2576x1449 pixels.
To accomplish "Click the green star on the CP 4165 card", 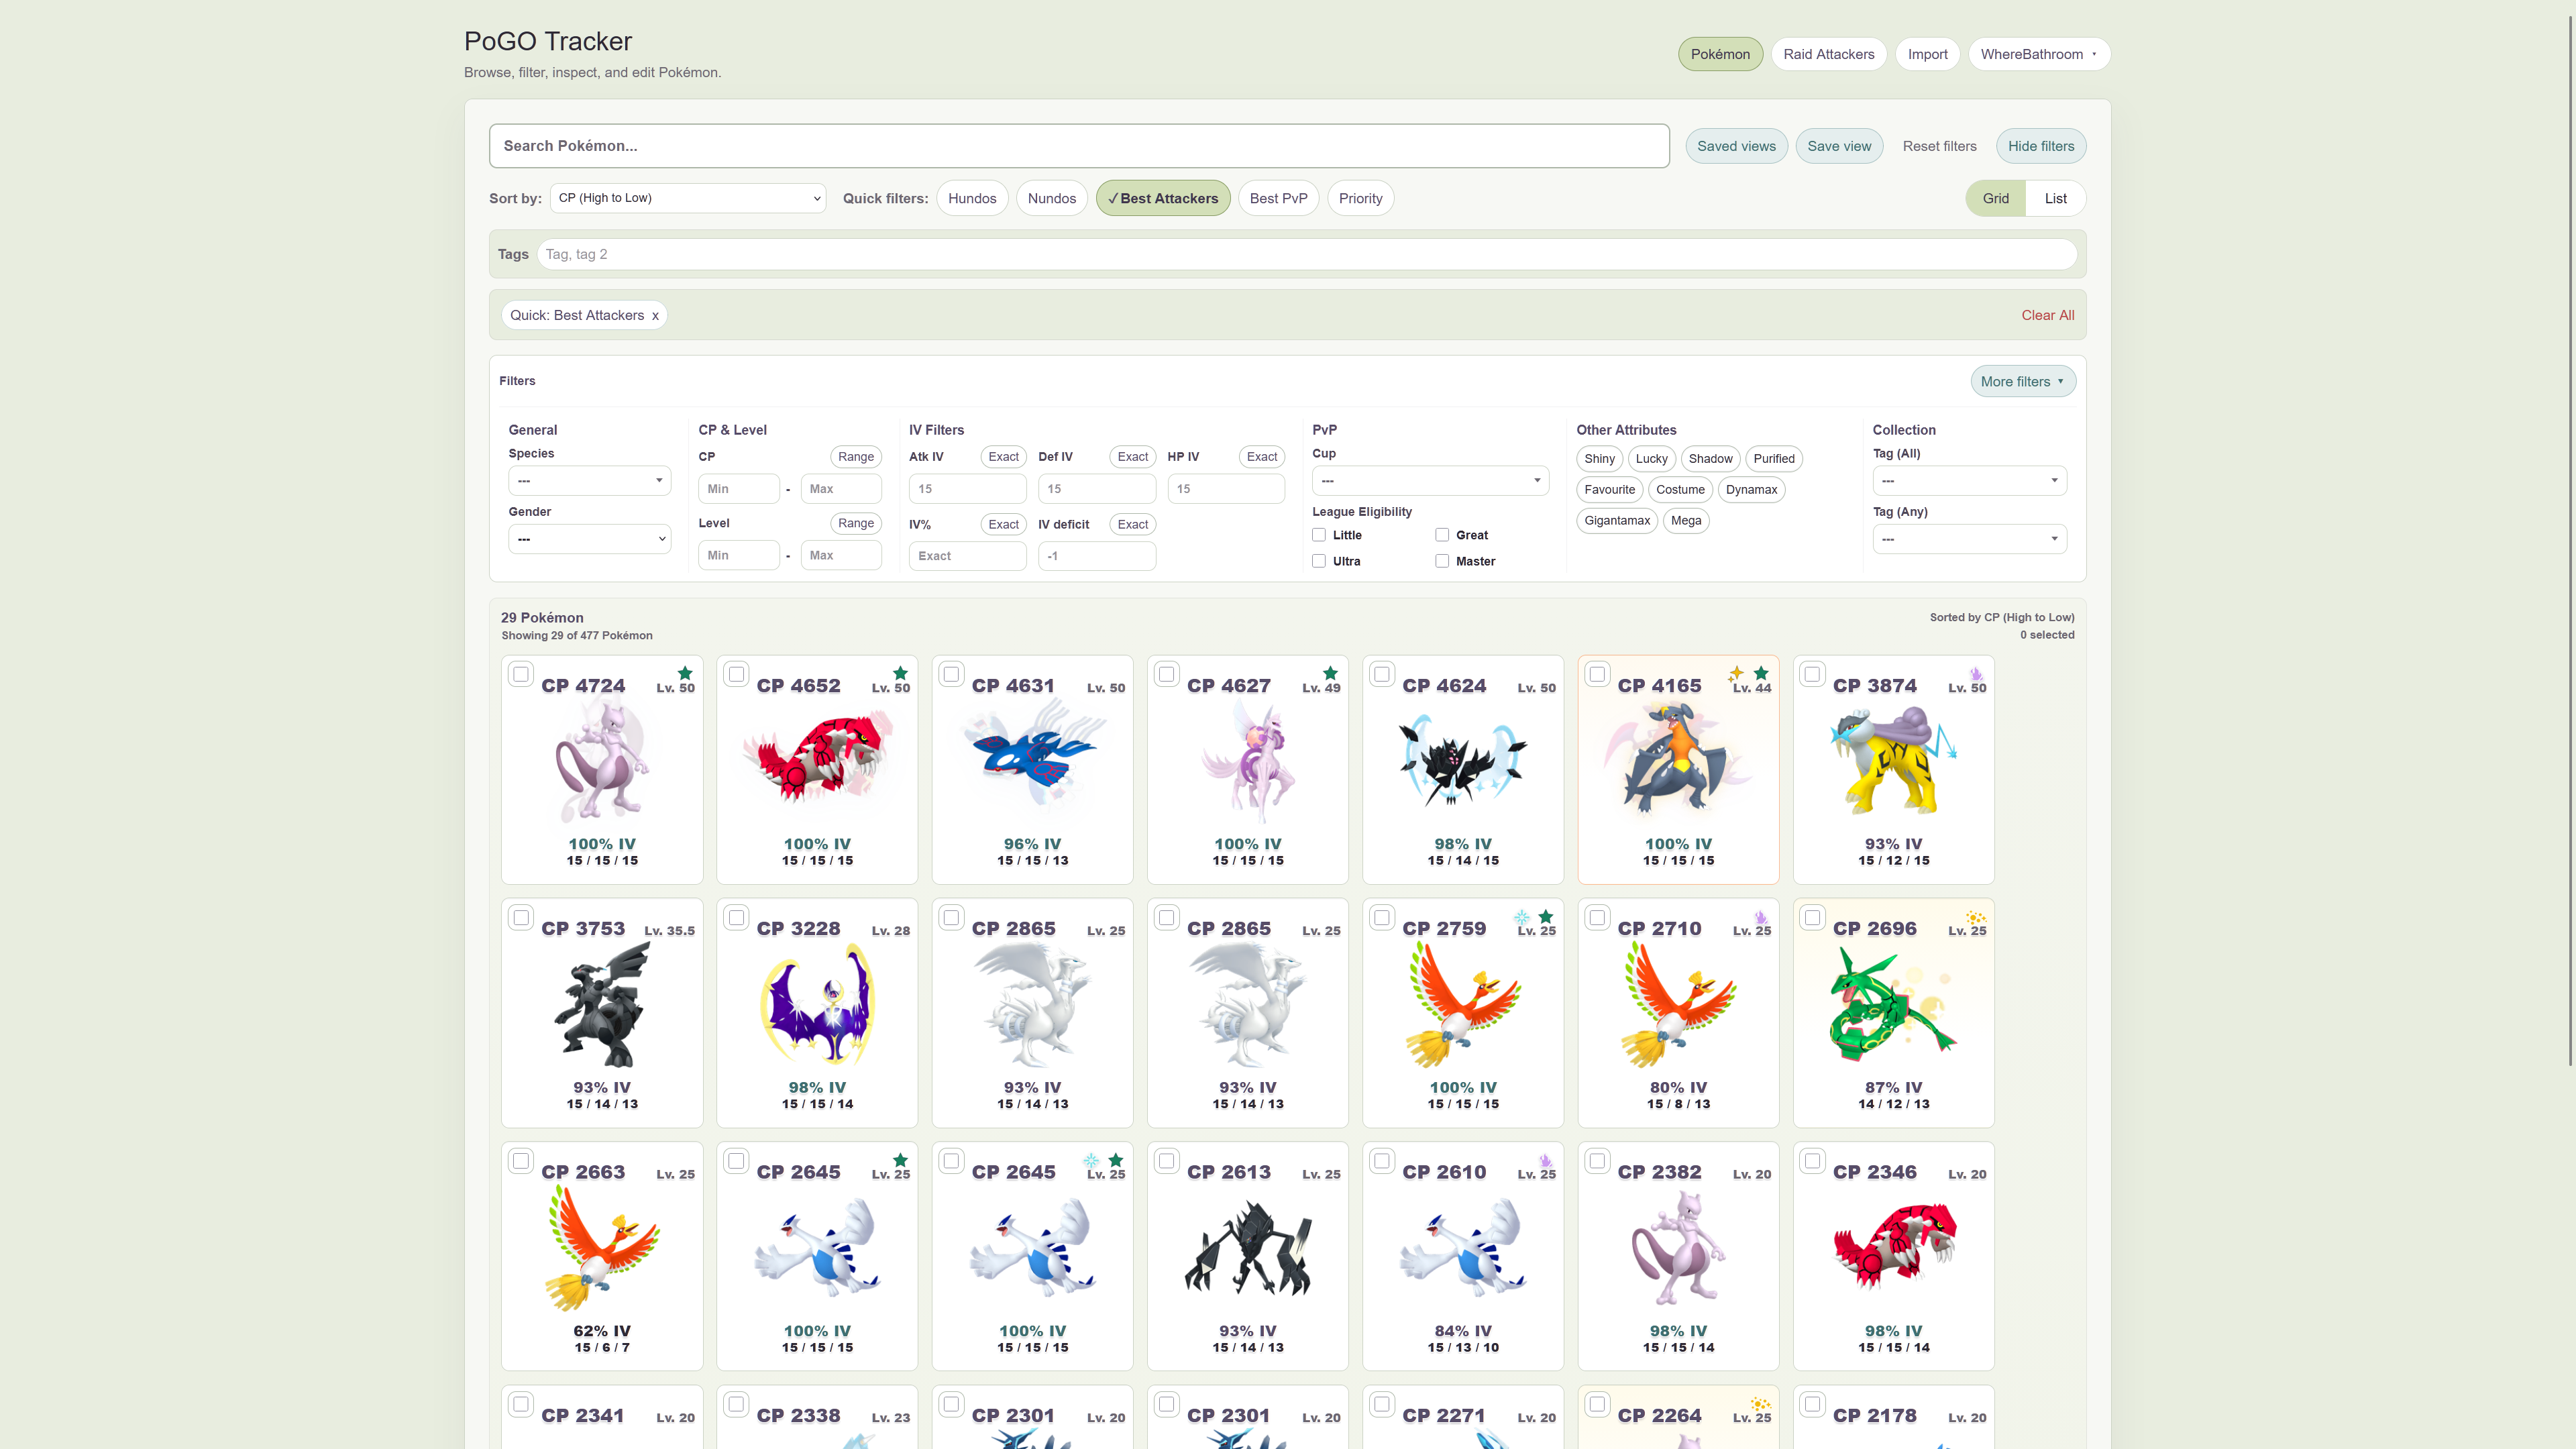I will pyautogui.click(x=1761, y=673).
